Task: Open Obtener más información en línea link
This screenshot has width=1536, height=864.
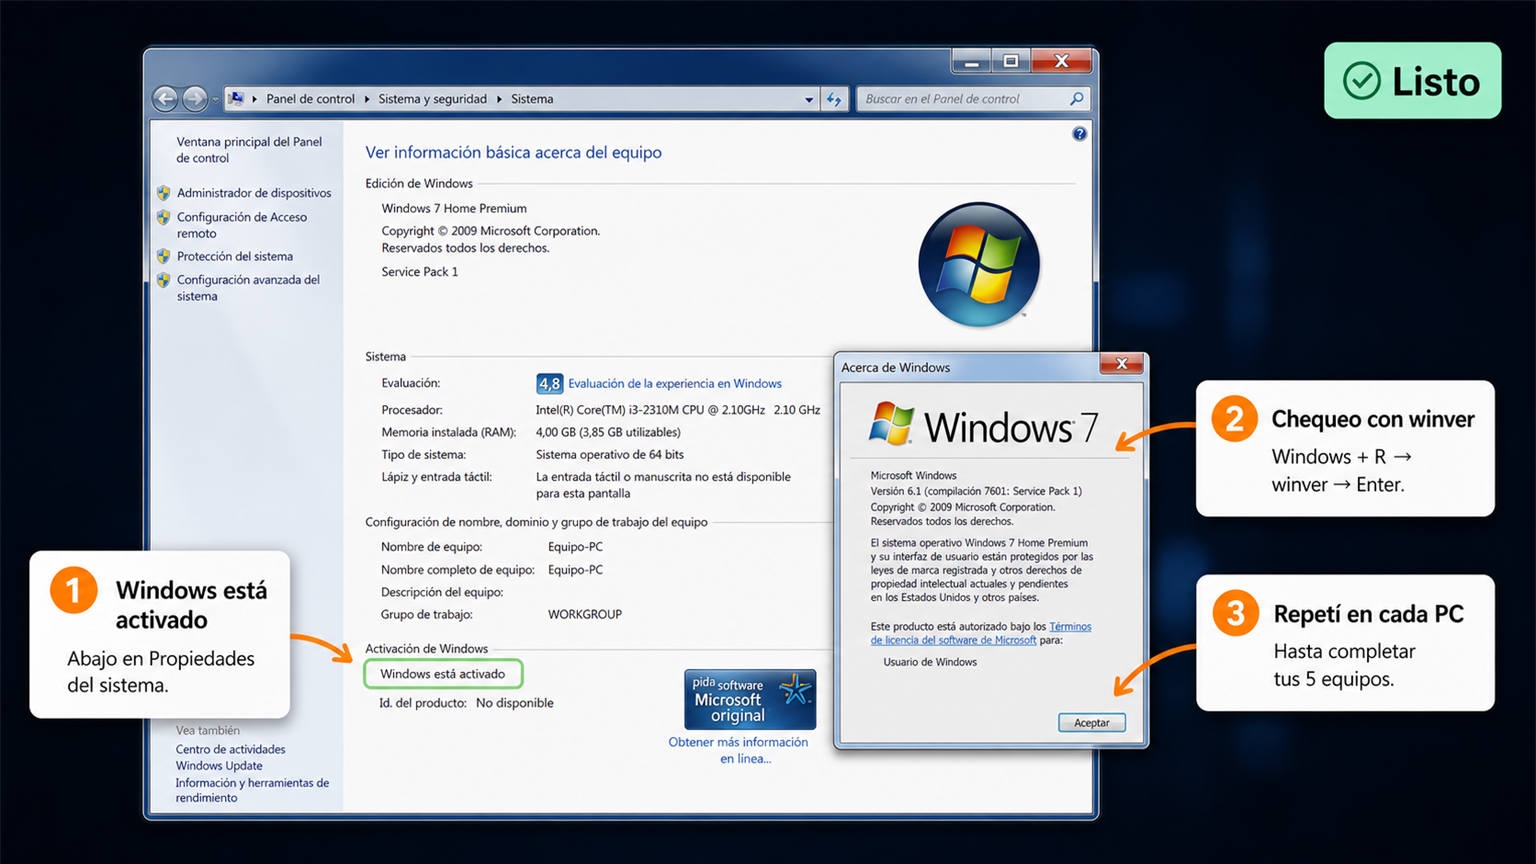Action: [x=738, y=750]
